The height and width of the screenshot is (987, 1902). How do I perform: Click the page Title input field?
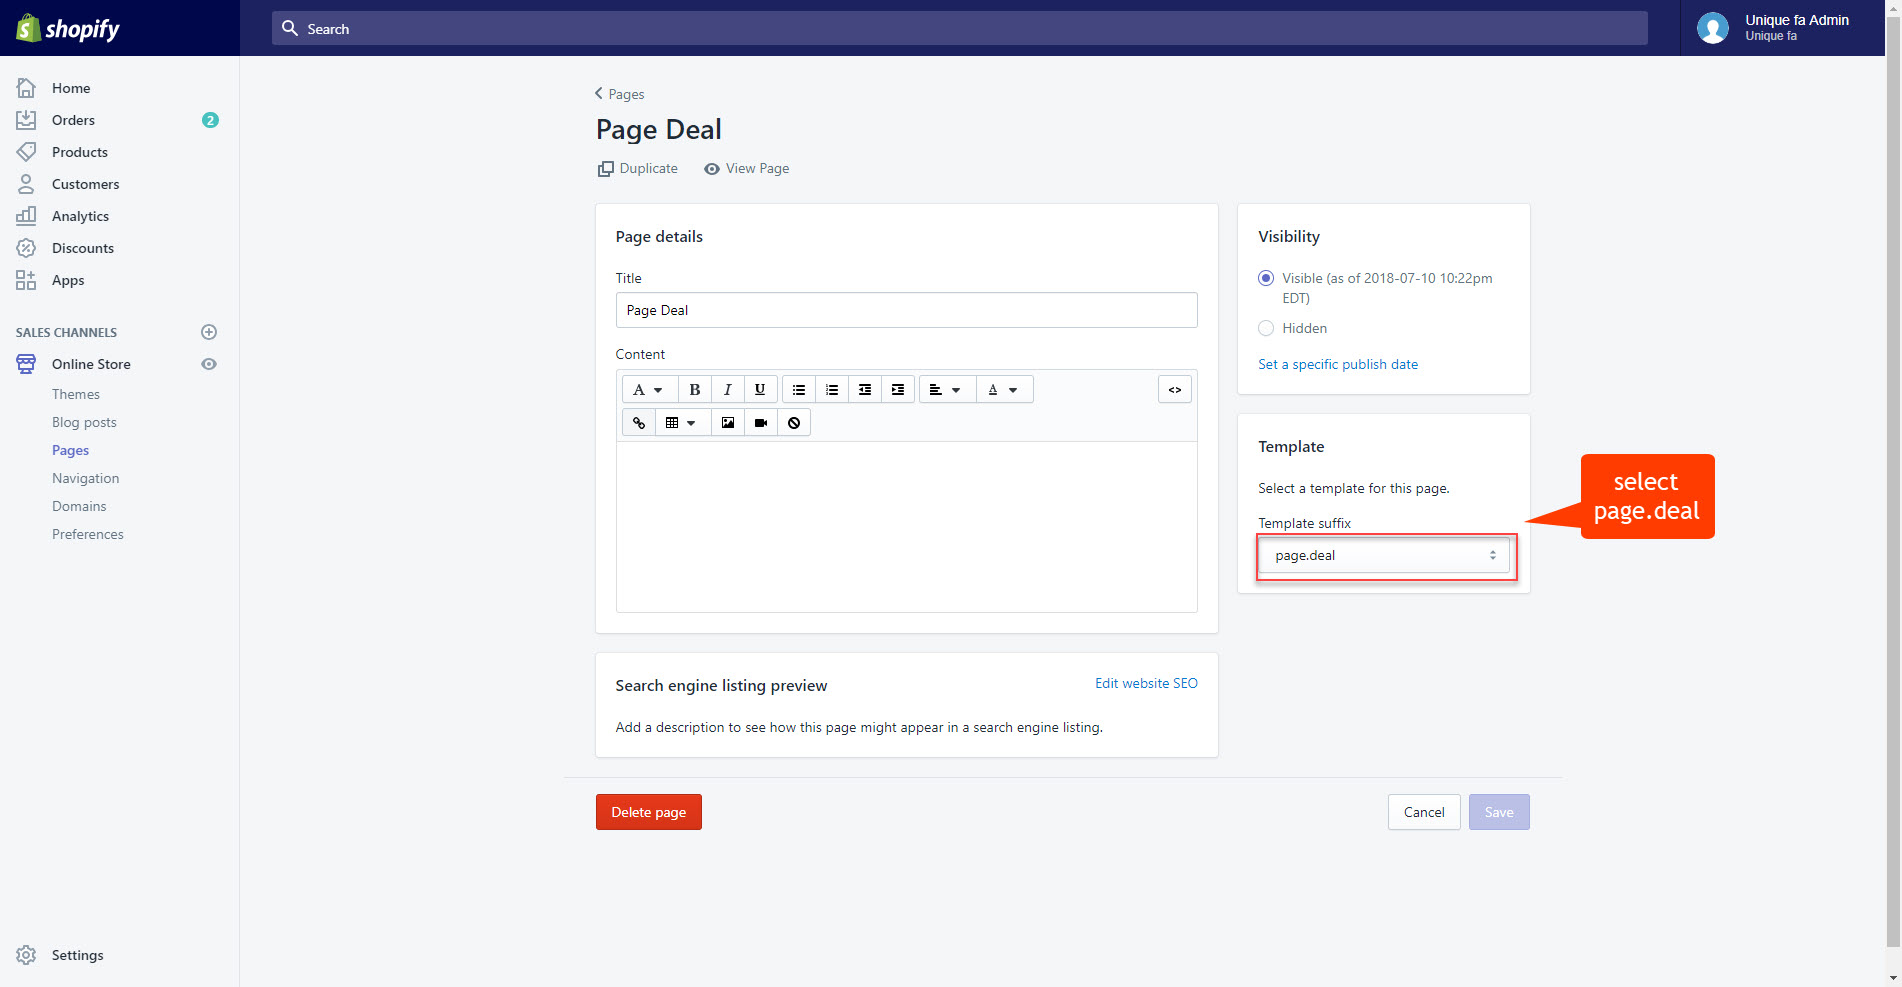point(907,310)
